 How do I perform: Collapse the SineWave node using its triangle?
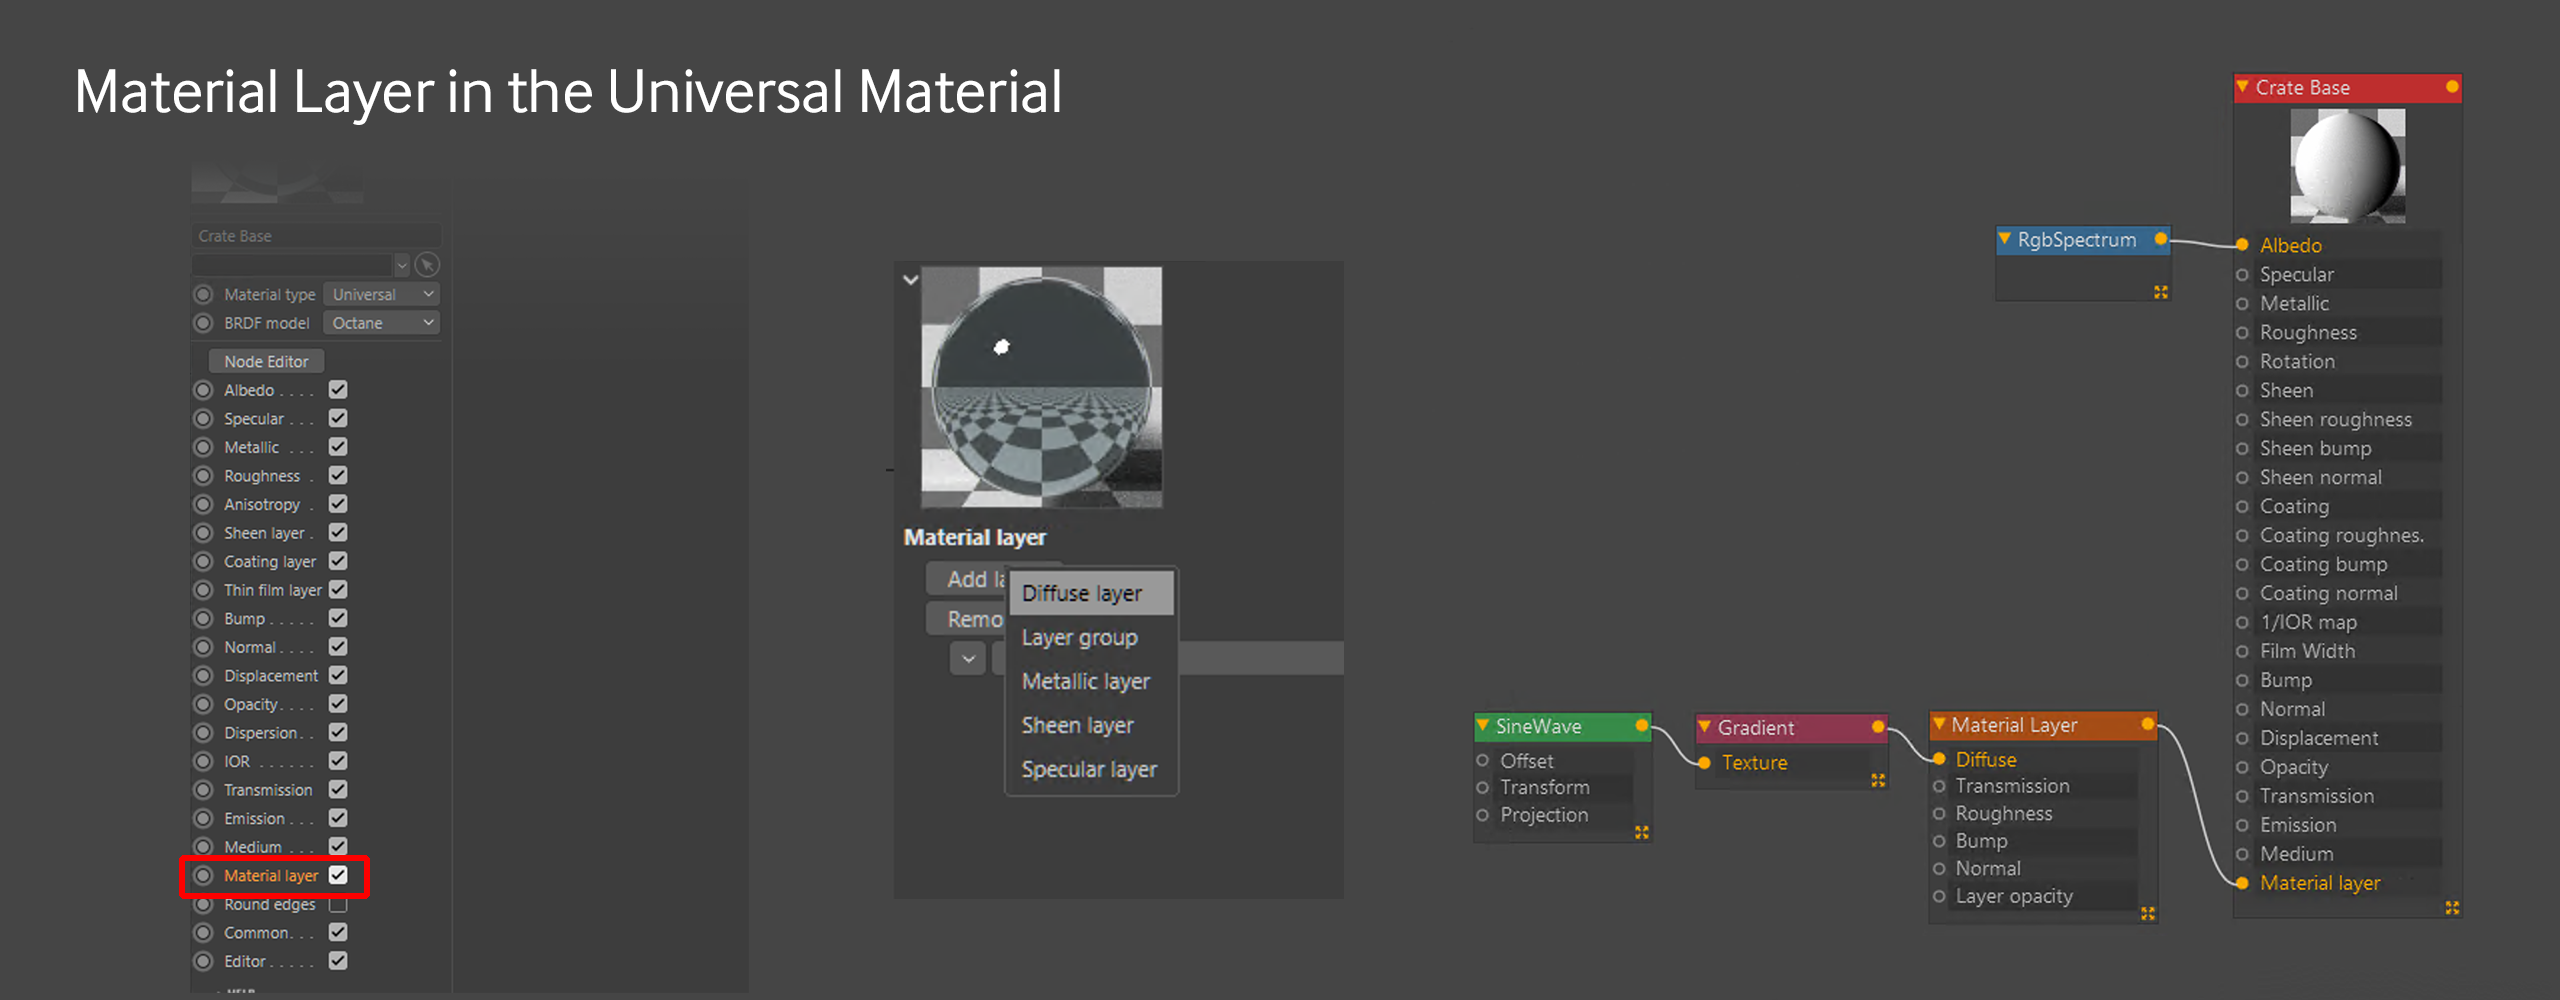point(1483,725)
